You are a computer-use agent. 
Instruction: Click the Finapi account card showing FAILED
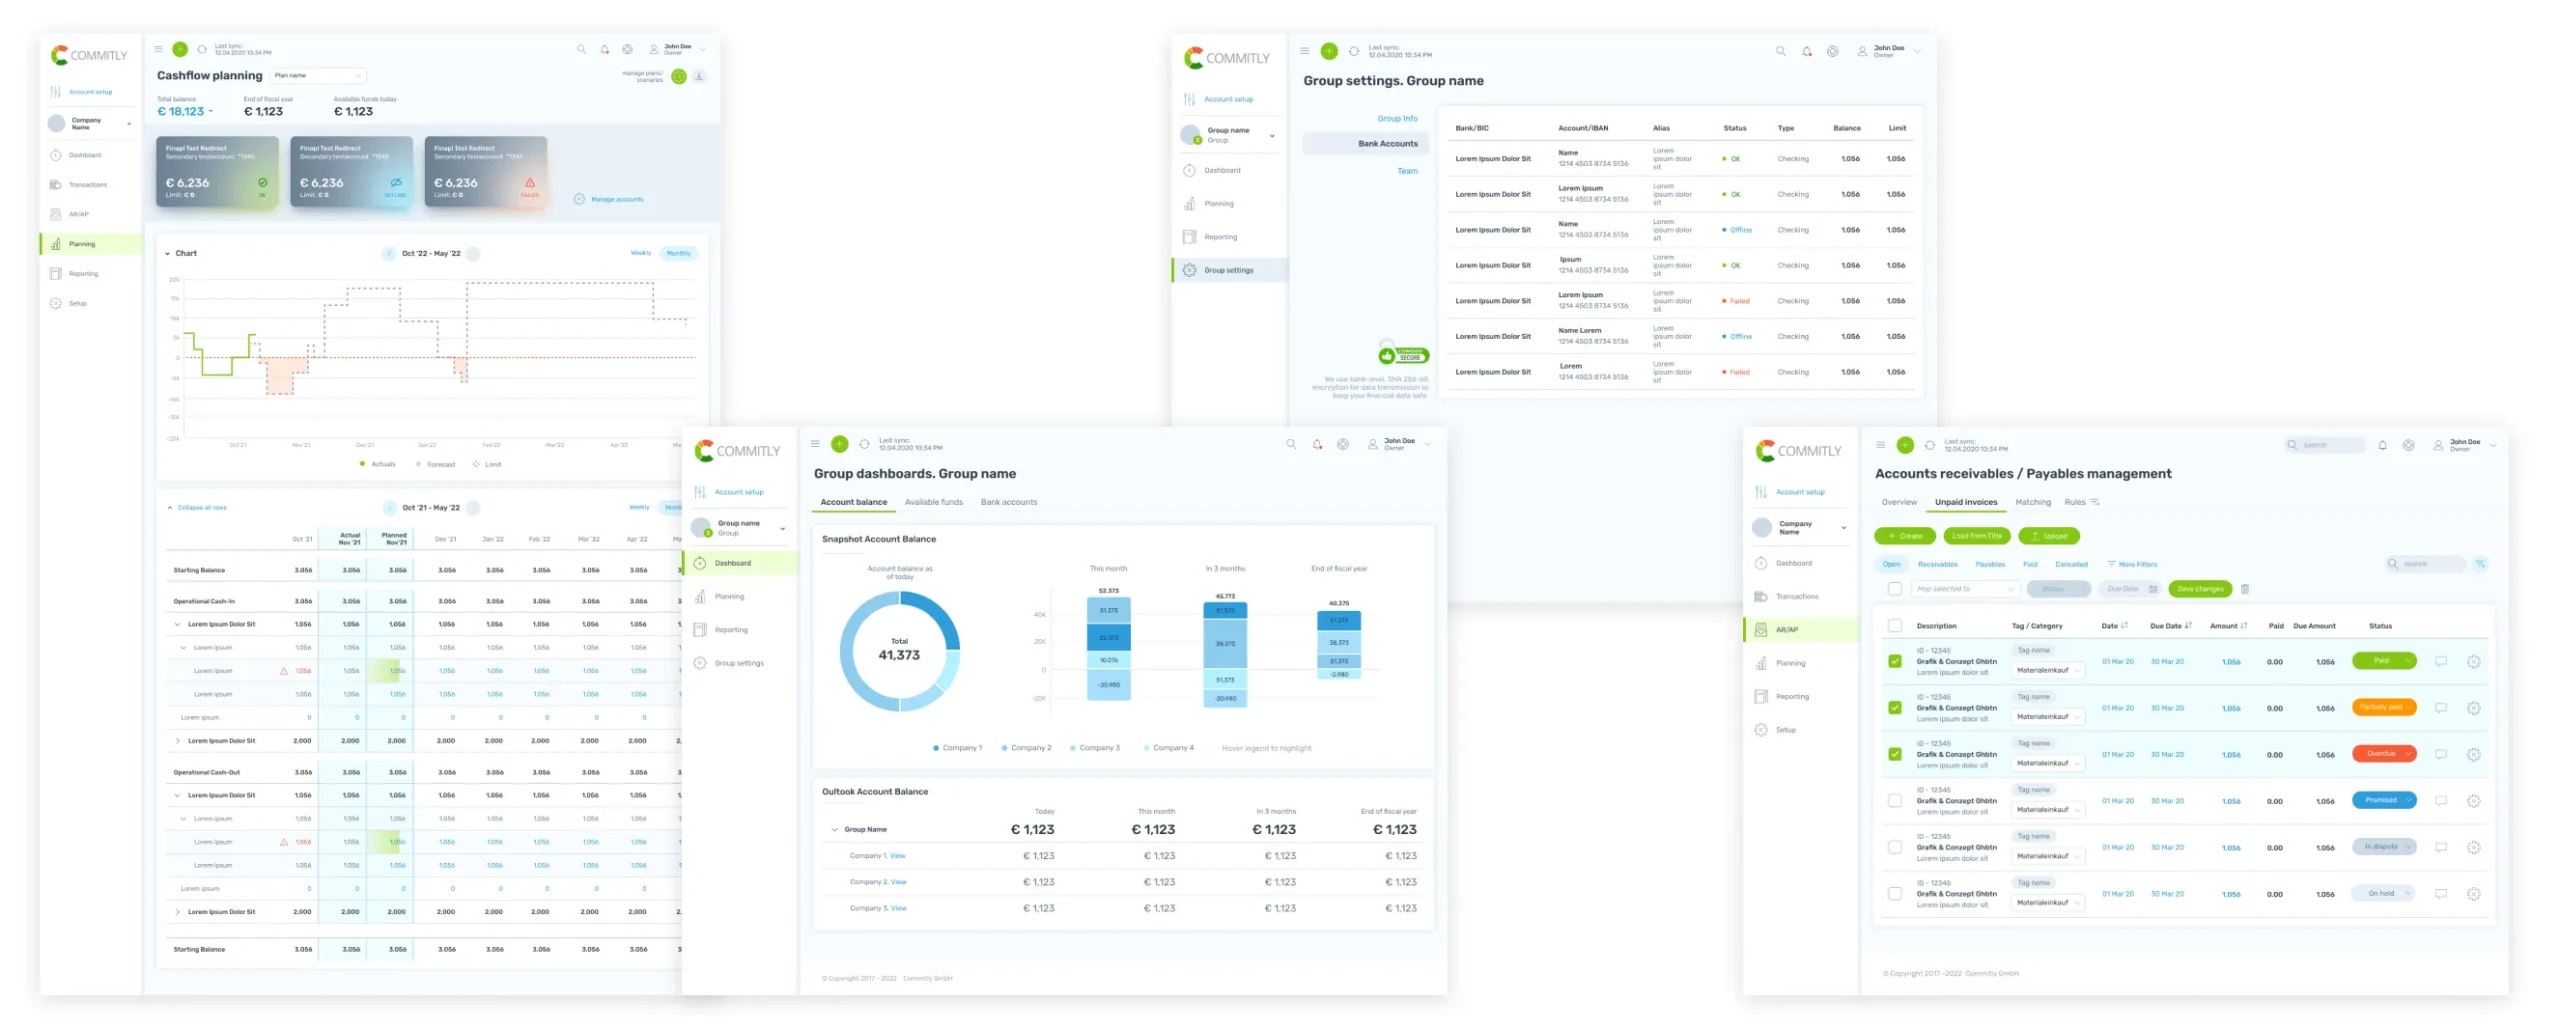point(485,172)
